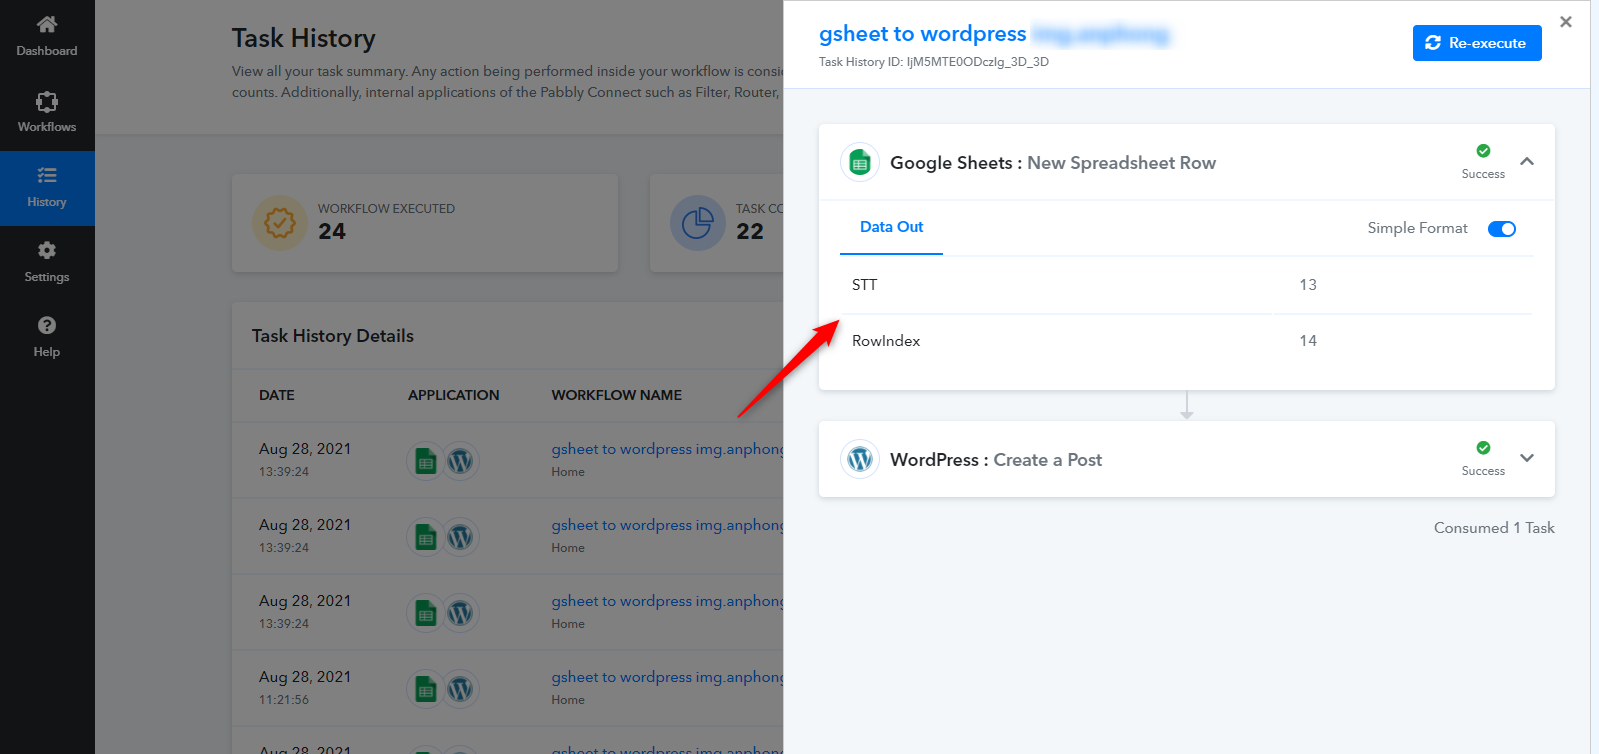Click the Task History ID text
The image size is (1599, 754).
tap(934, 62)
